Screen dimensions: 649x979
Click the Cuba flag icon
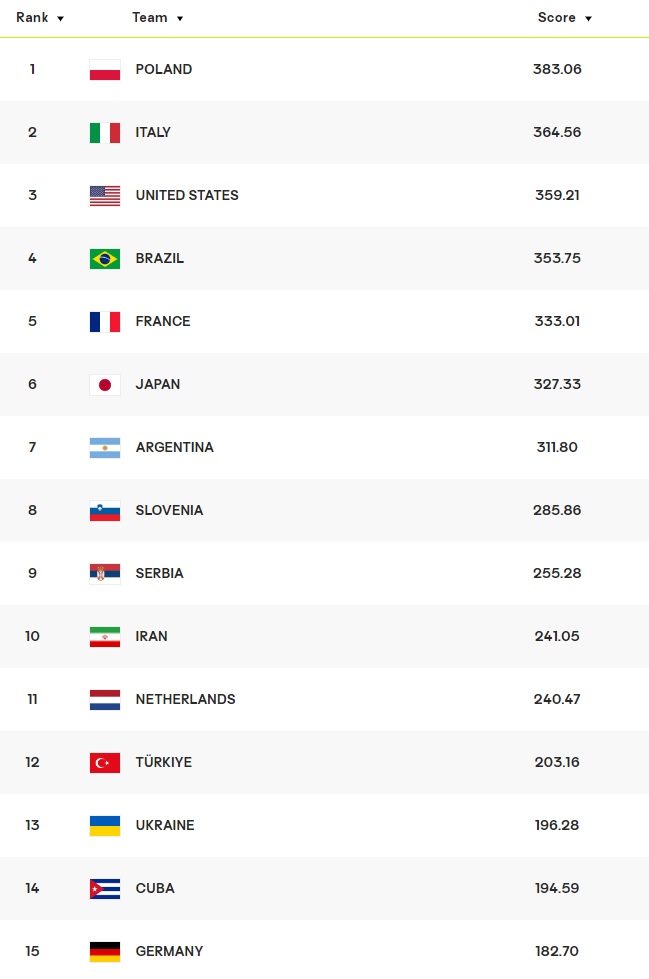(x=105, y=889)
